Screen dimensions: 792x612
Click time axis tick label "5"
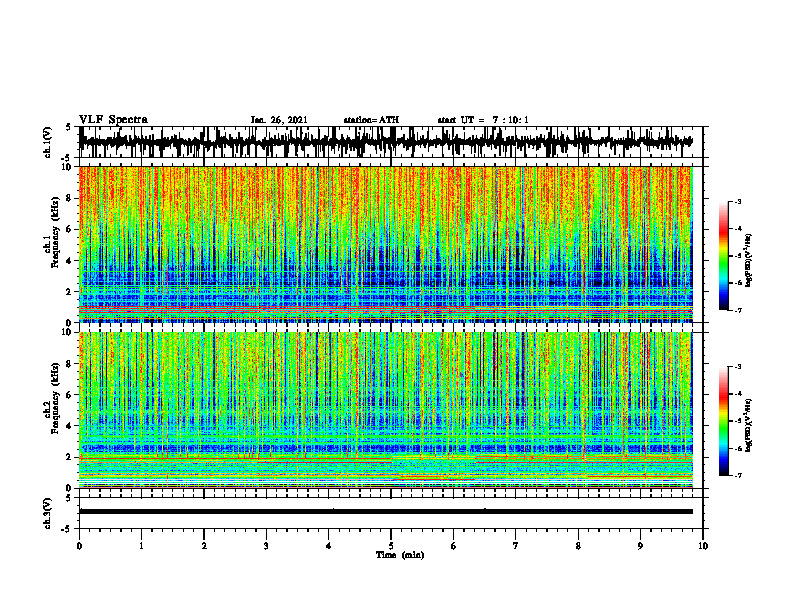(x=391, y=546)
